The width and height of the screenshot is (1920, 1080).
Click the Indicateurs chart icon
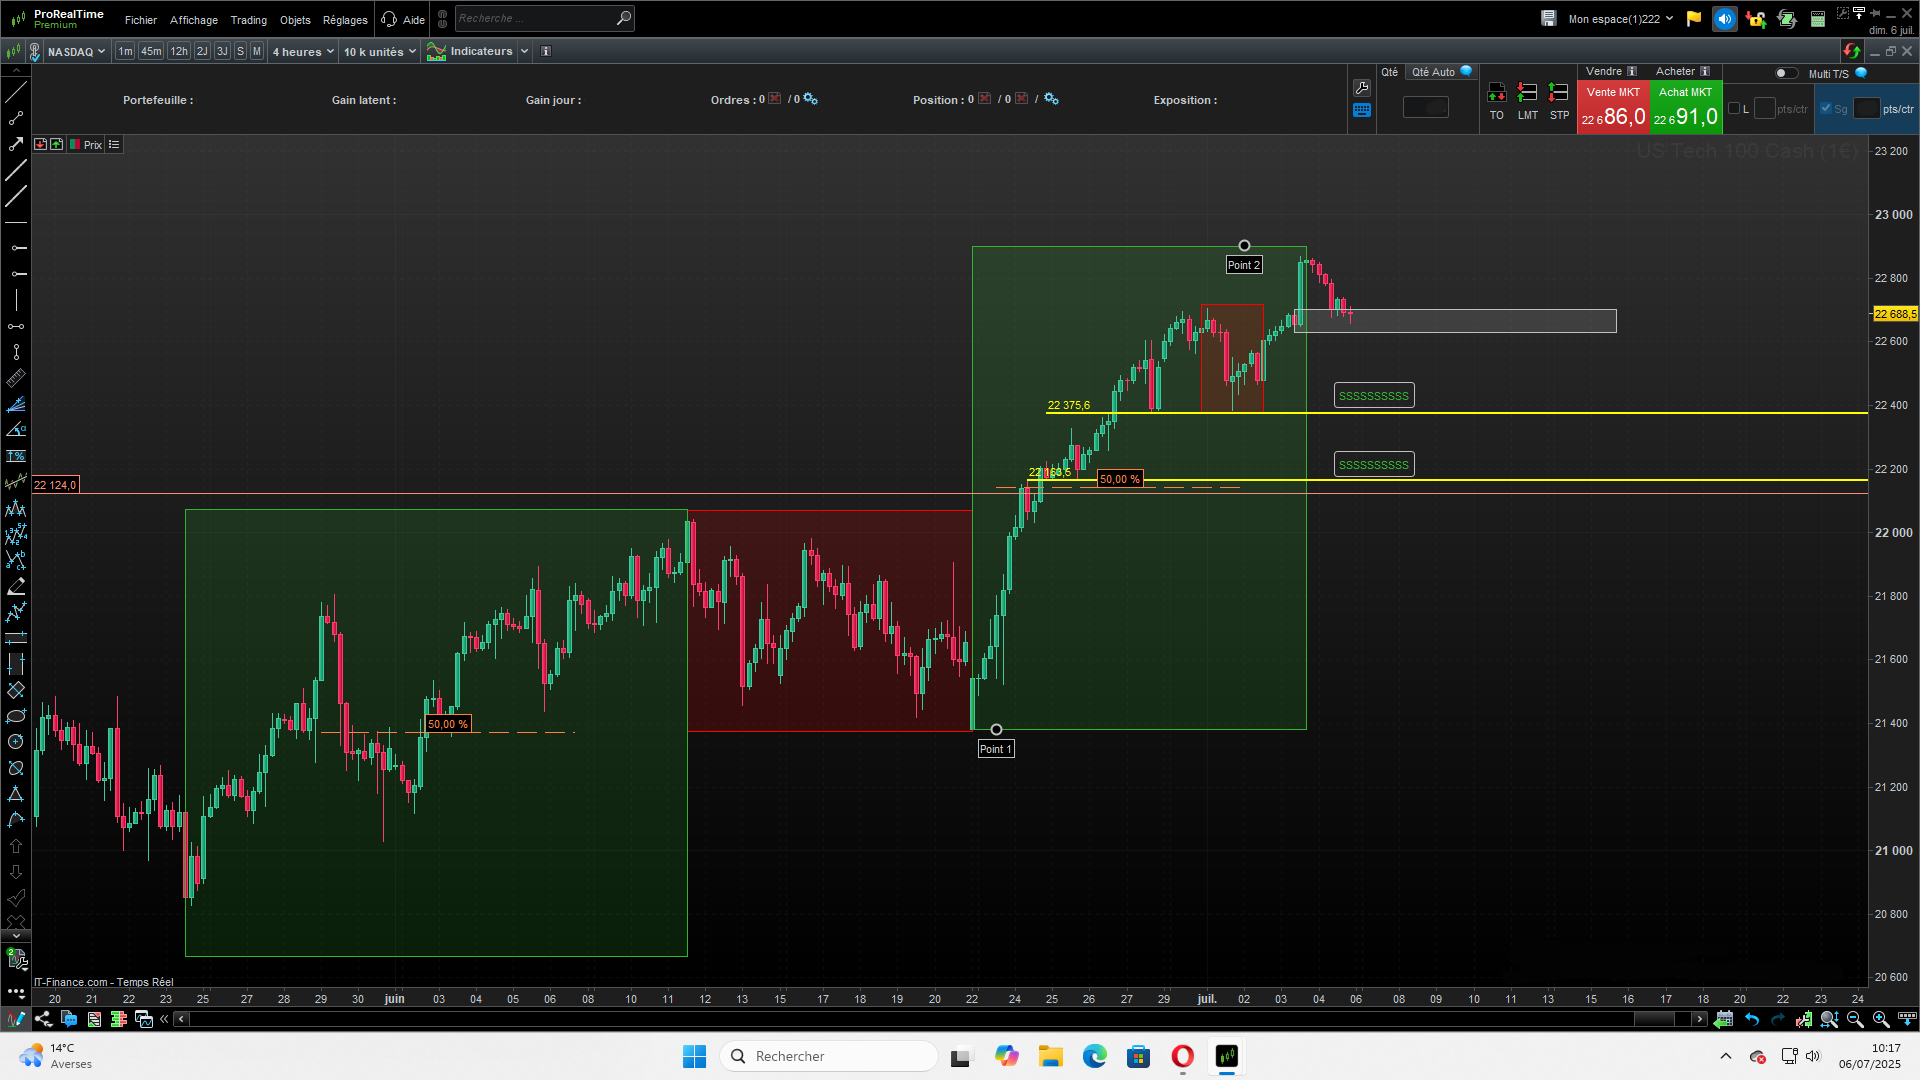[x=437, y=51]
